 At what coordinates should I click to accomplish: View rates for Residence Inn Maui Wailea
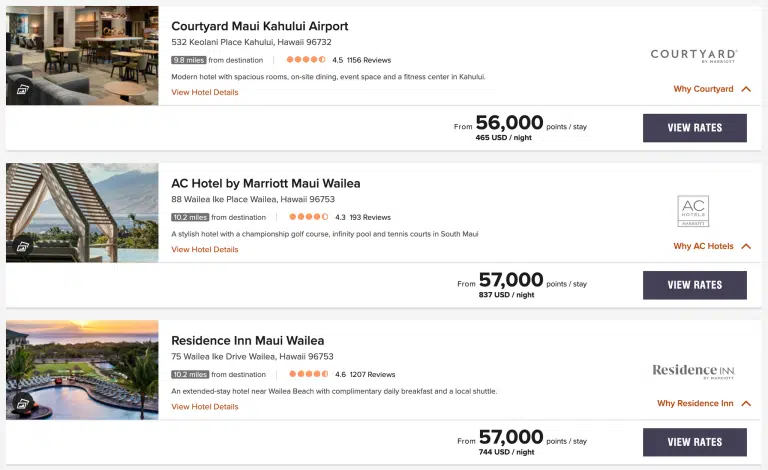694,442
